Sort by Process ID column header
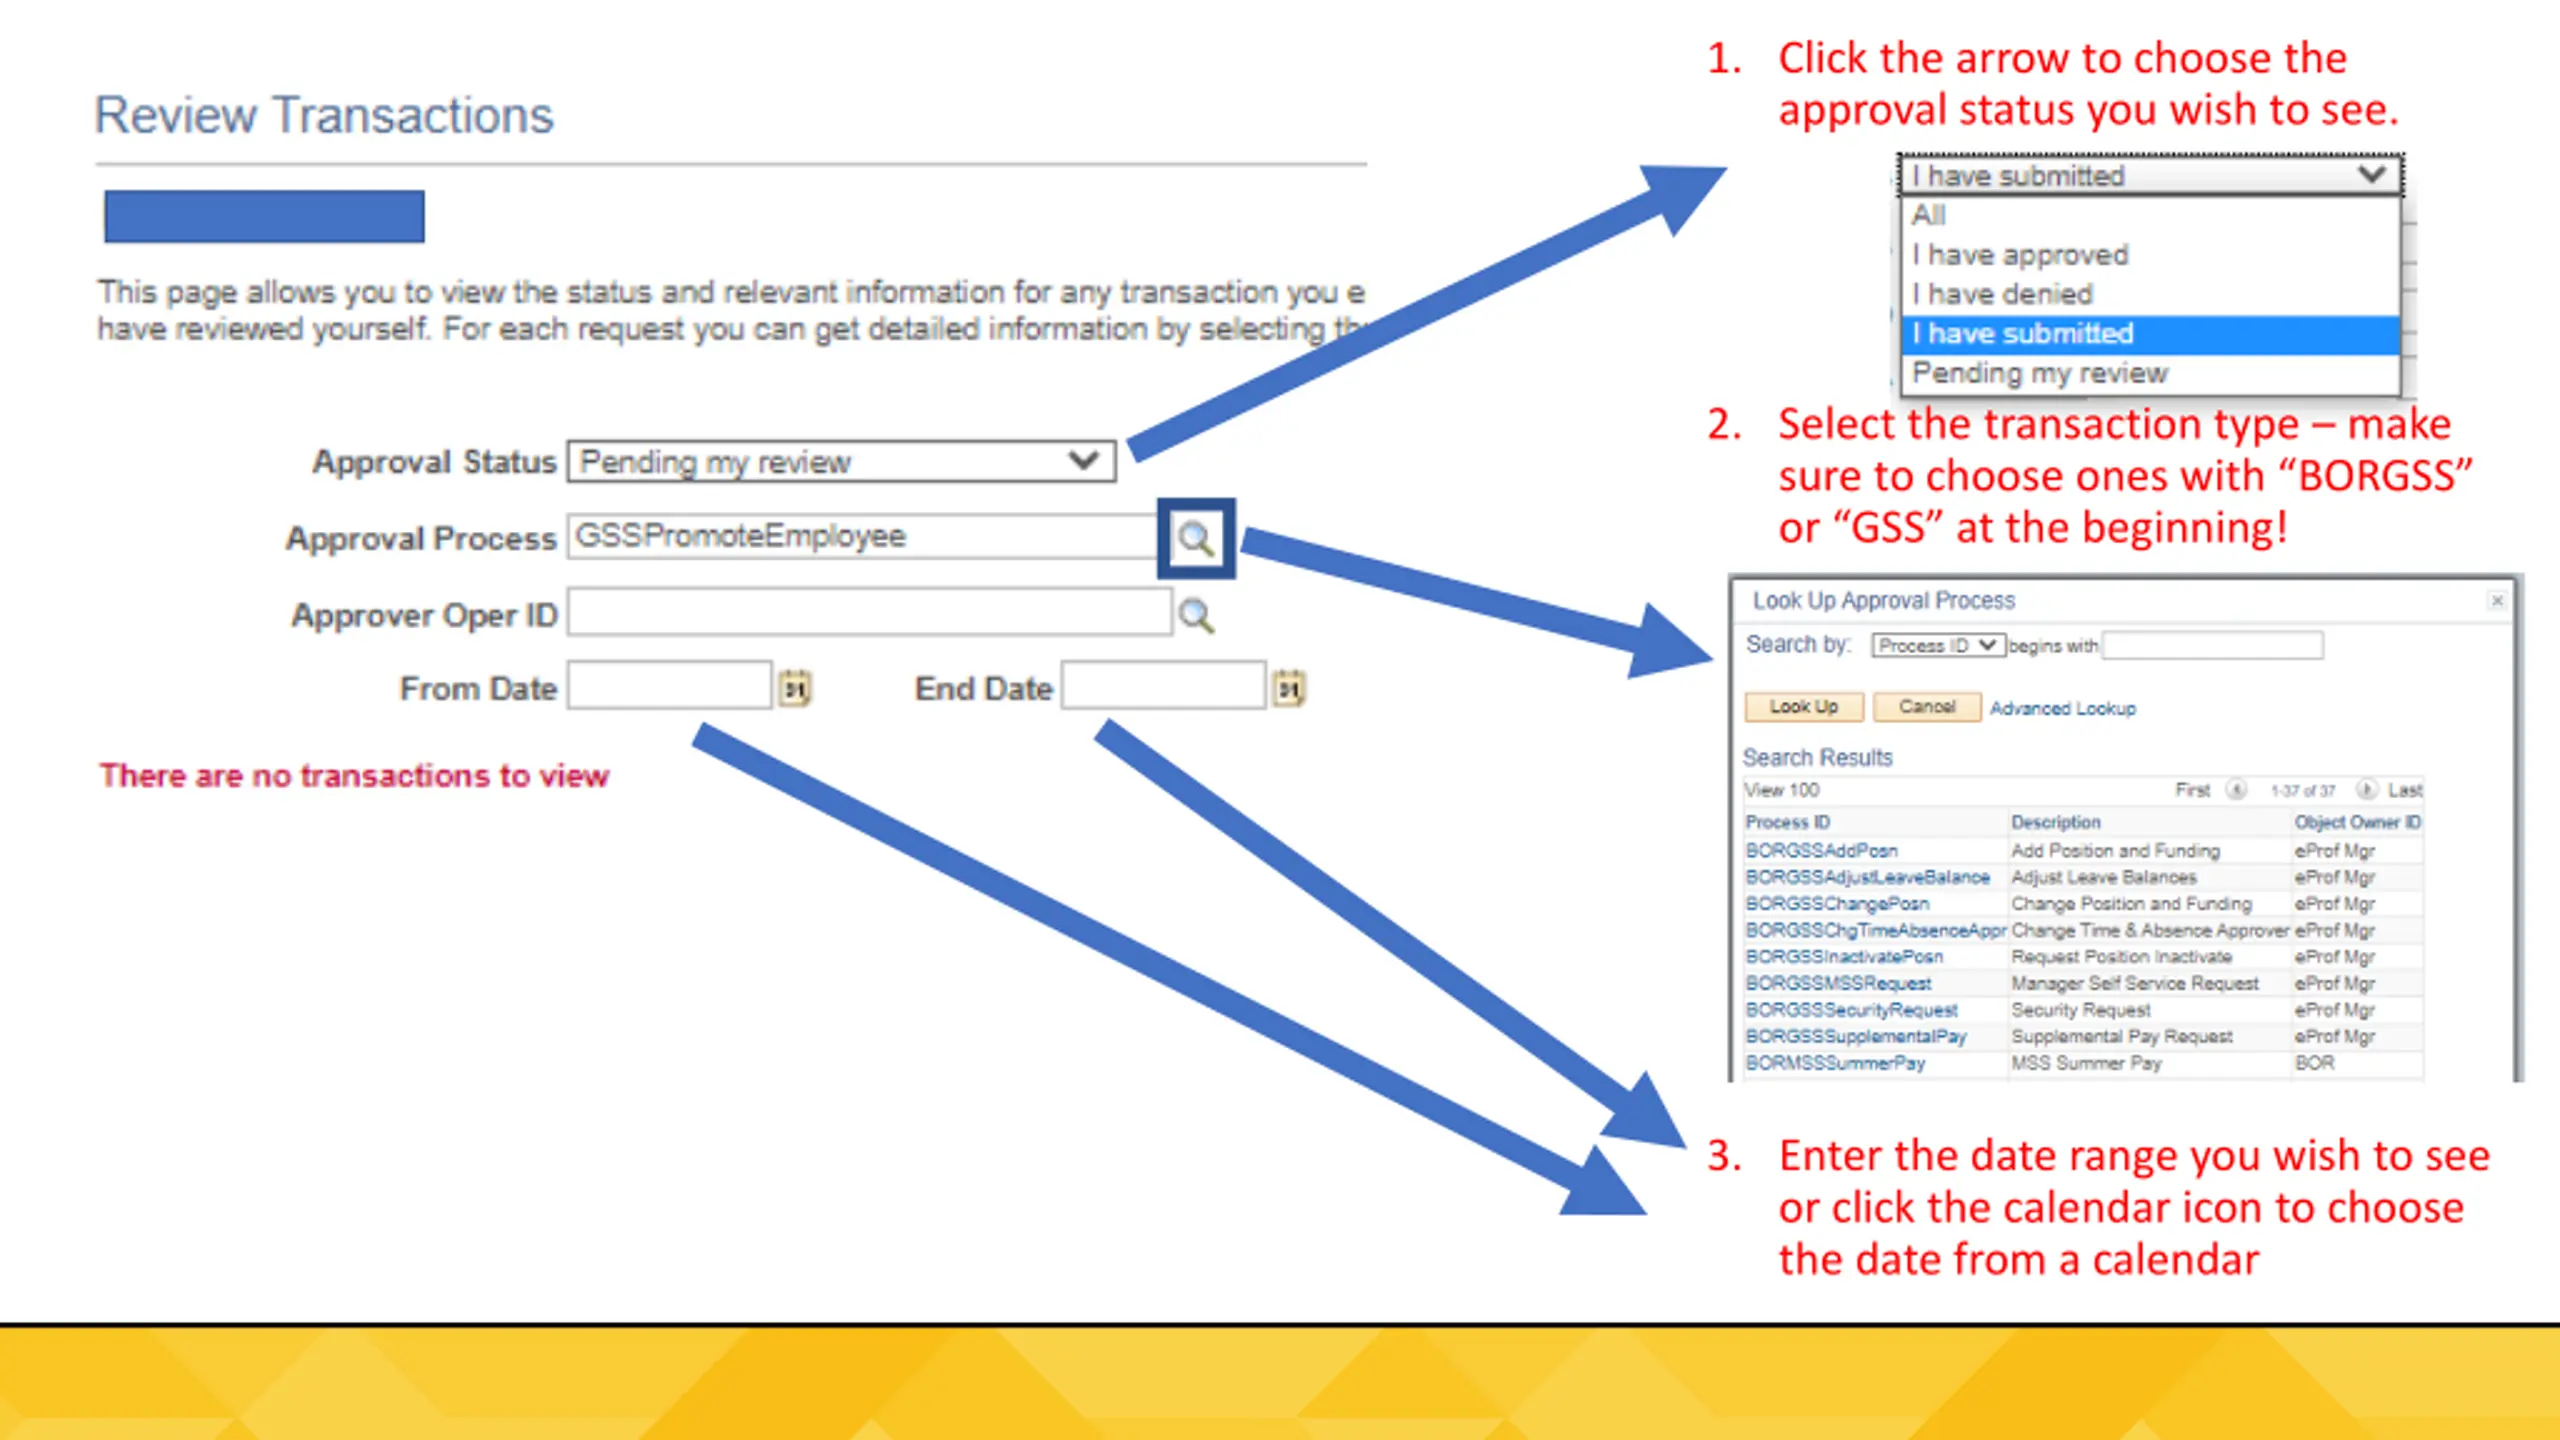Viewport: 2560px width, 1440px height. point(1788,822)
